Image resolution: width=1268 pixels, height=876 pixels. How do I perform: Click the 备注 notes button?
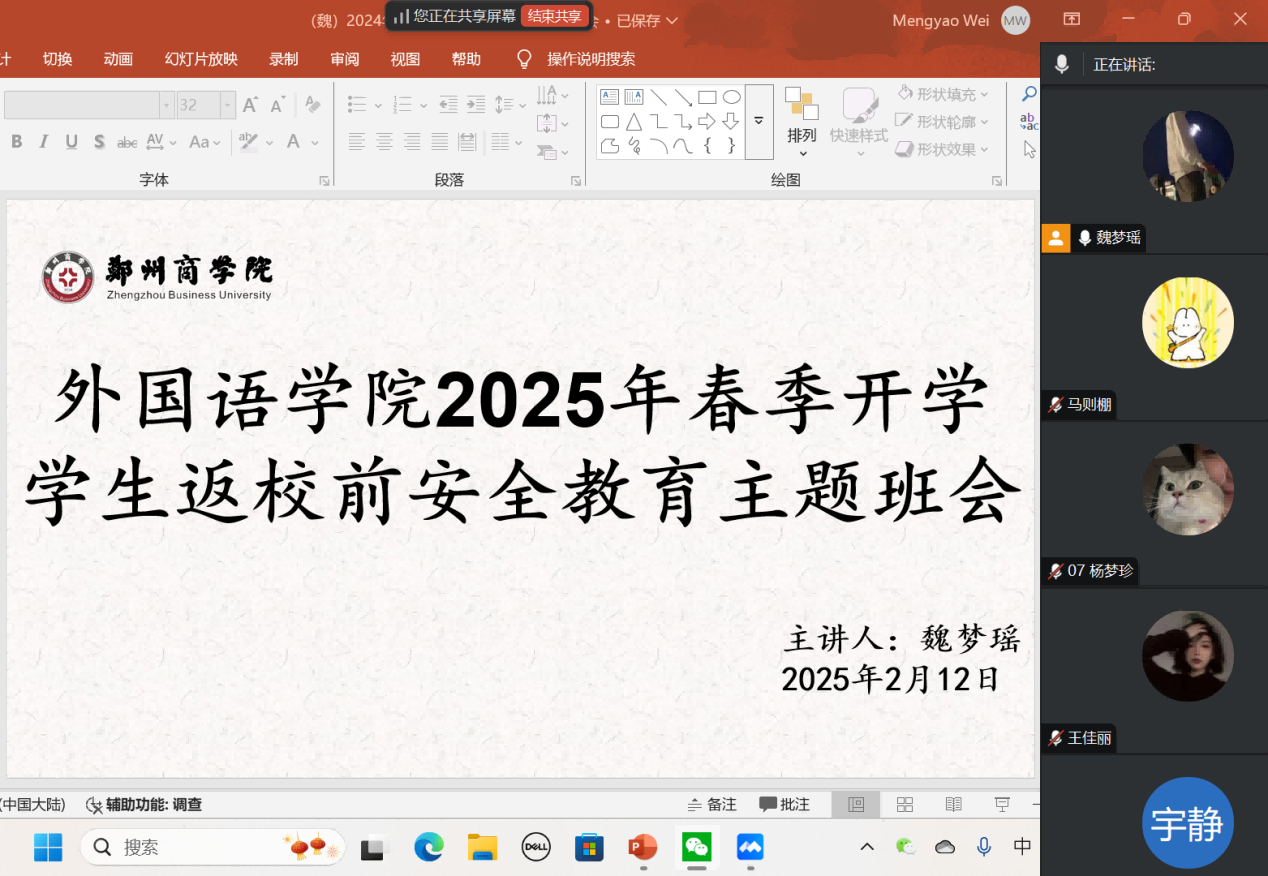[712, 805]
